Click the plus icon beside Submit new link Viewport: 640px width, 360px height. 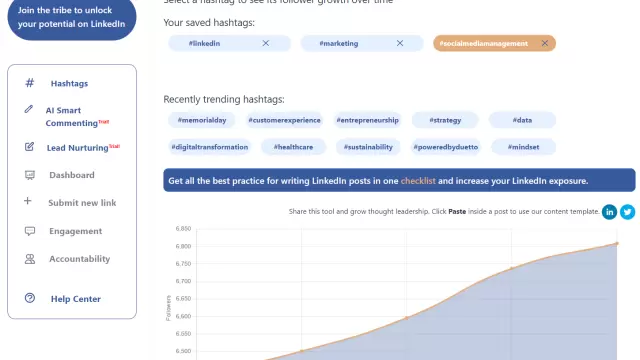tap(27, 201)
